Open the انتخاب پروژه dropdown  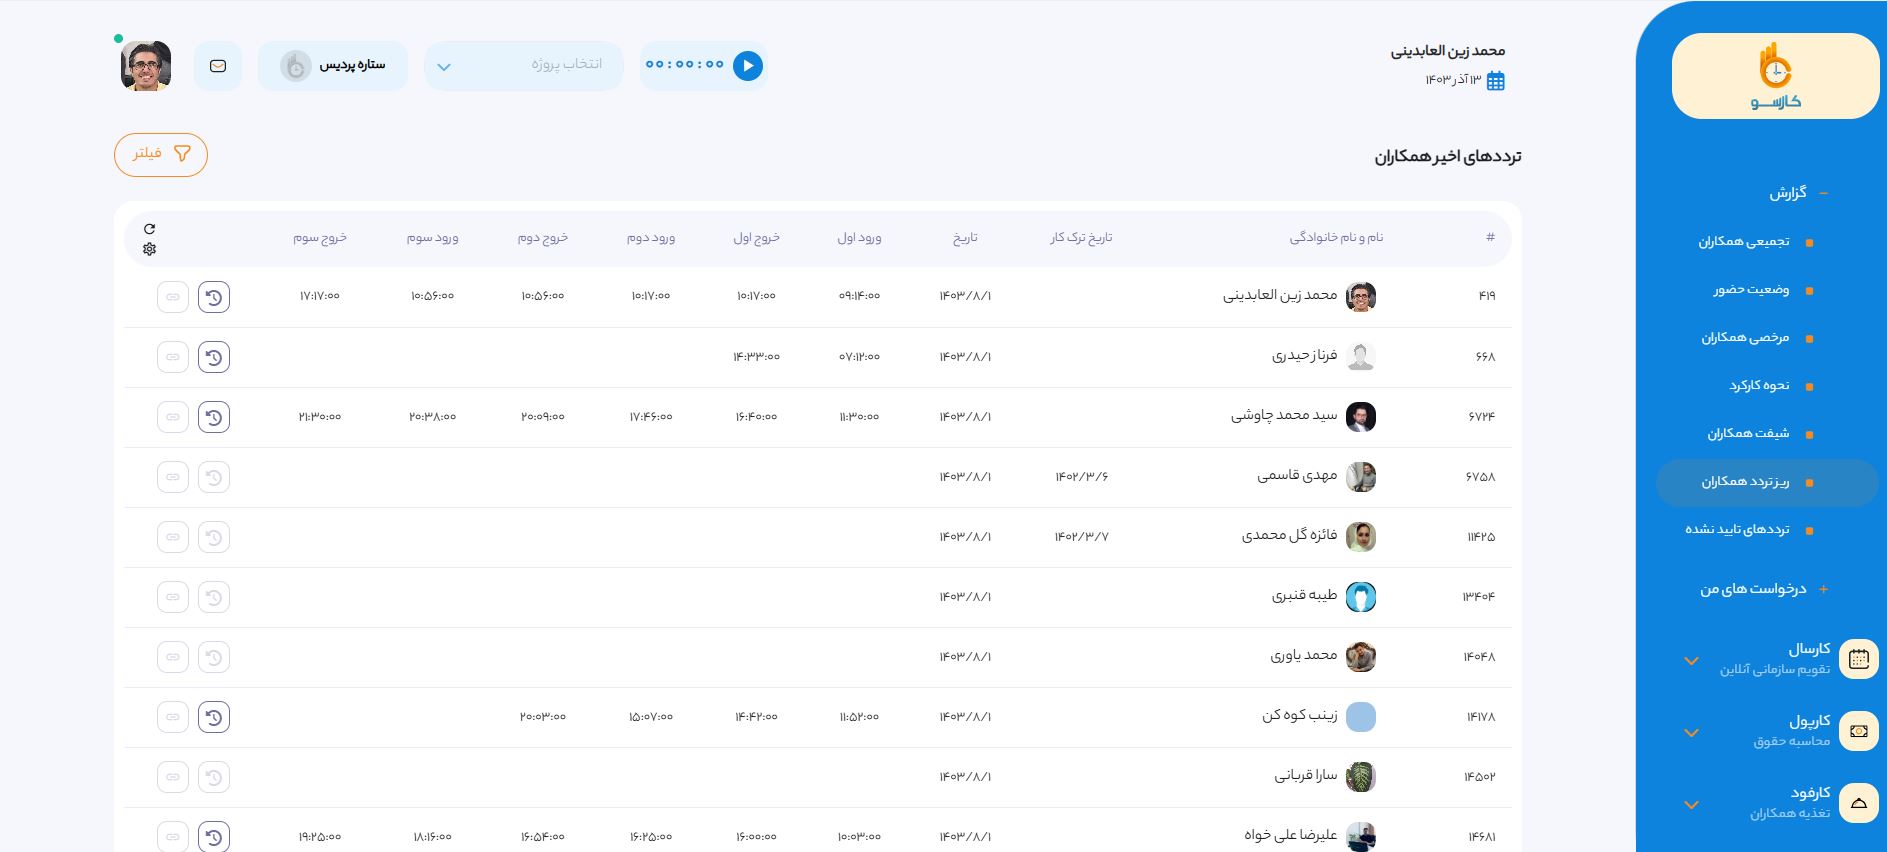pyautogui.click(x=523, y=66)
